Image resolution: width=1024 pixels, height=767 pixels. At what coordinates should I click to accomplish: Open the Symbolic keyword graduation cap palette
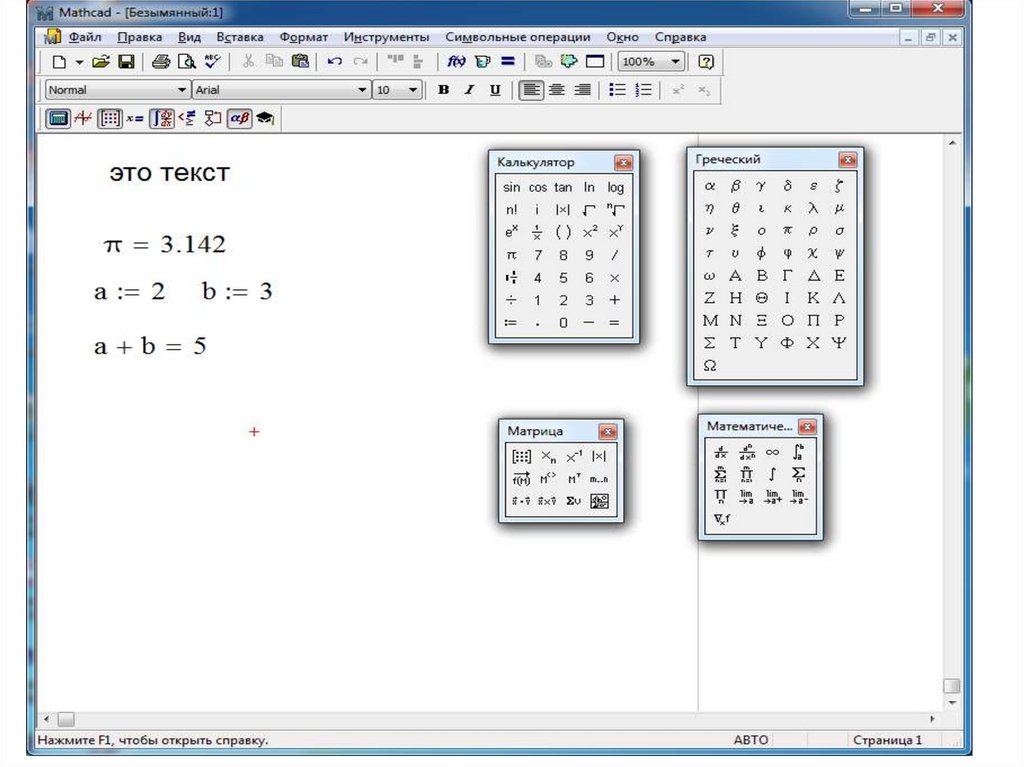[265, 118]
